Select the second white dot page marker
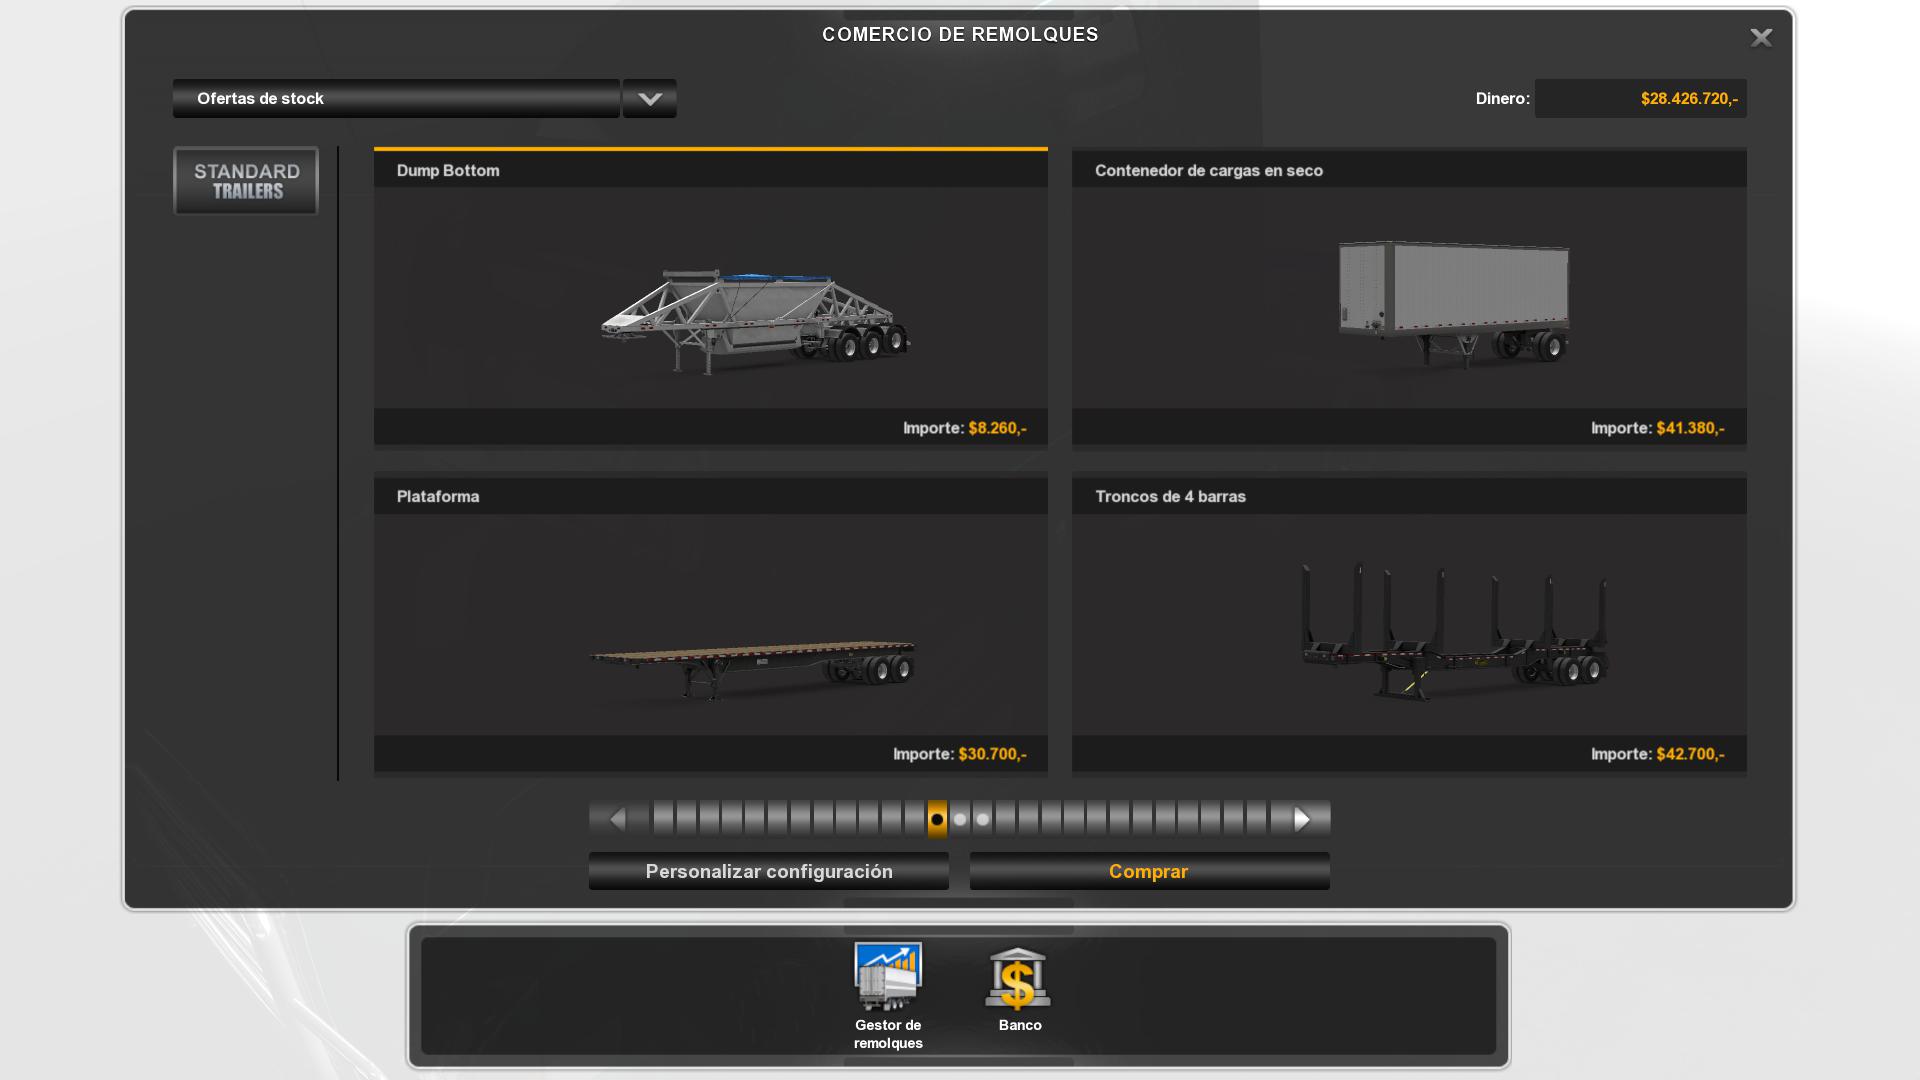The height and width of the screenshot is (1080, 1920). pos(983,820)
